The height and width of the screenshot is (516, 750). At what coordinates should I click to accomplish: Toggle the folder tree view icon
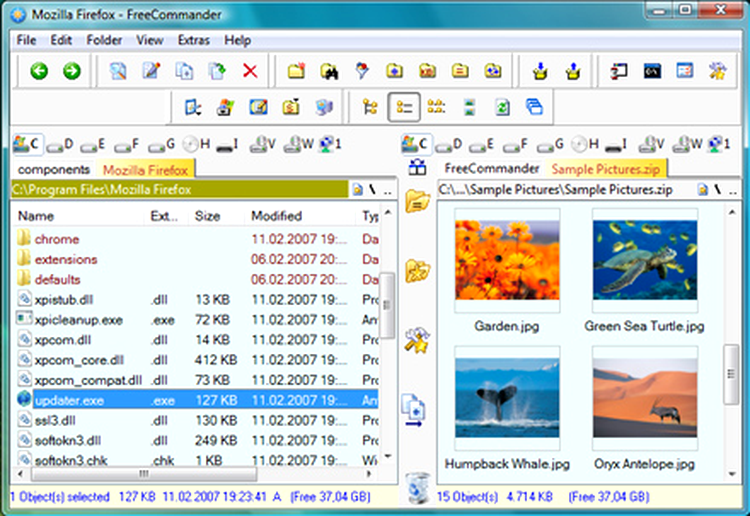[370, 107]
